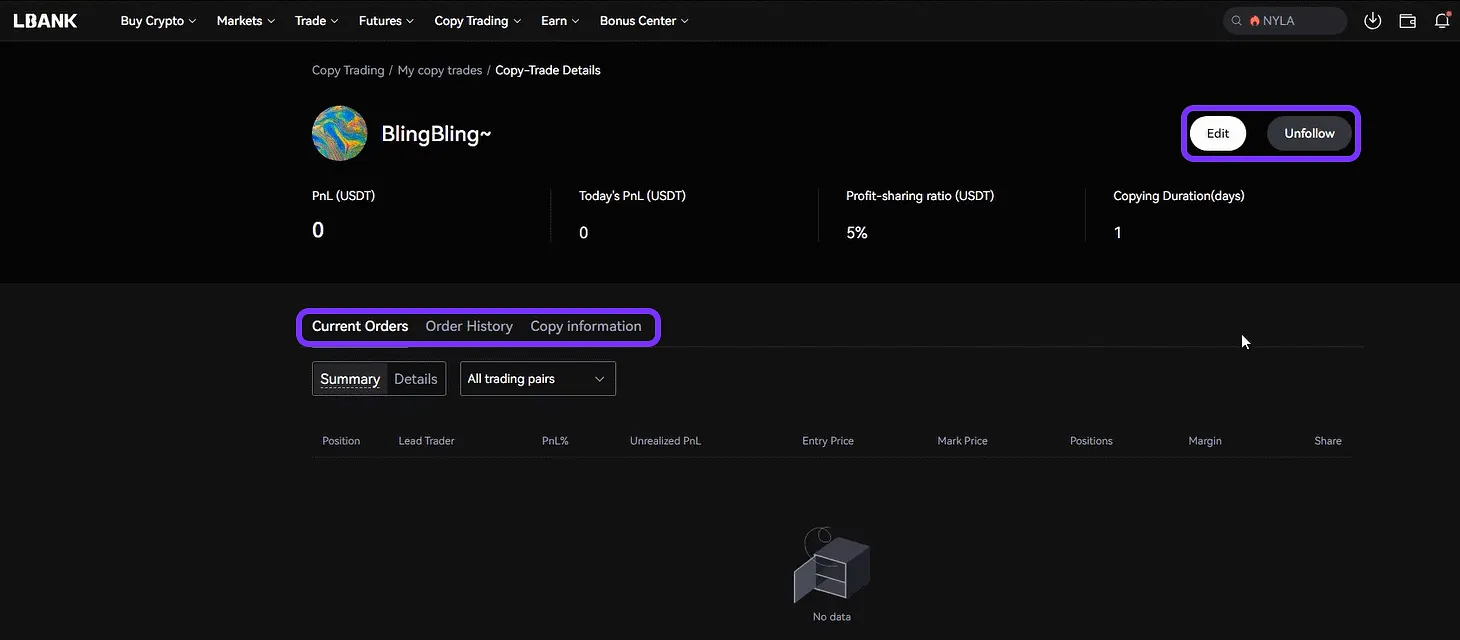Click the Unfollow button
The width and height of the screenshot is (1460, 640).
point(1310,133)
